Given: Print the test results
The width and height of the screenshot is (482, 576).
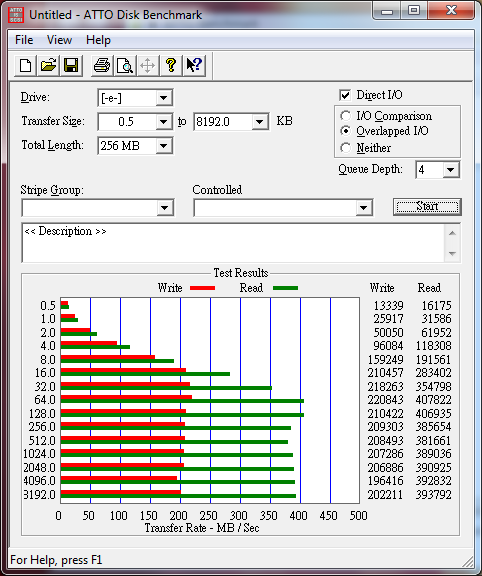Looking at the screenshot, I should click(x=102, y=66).
